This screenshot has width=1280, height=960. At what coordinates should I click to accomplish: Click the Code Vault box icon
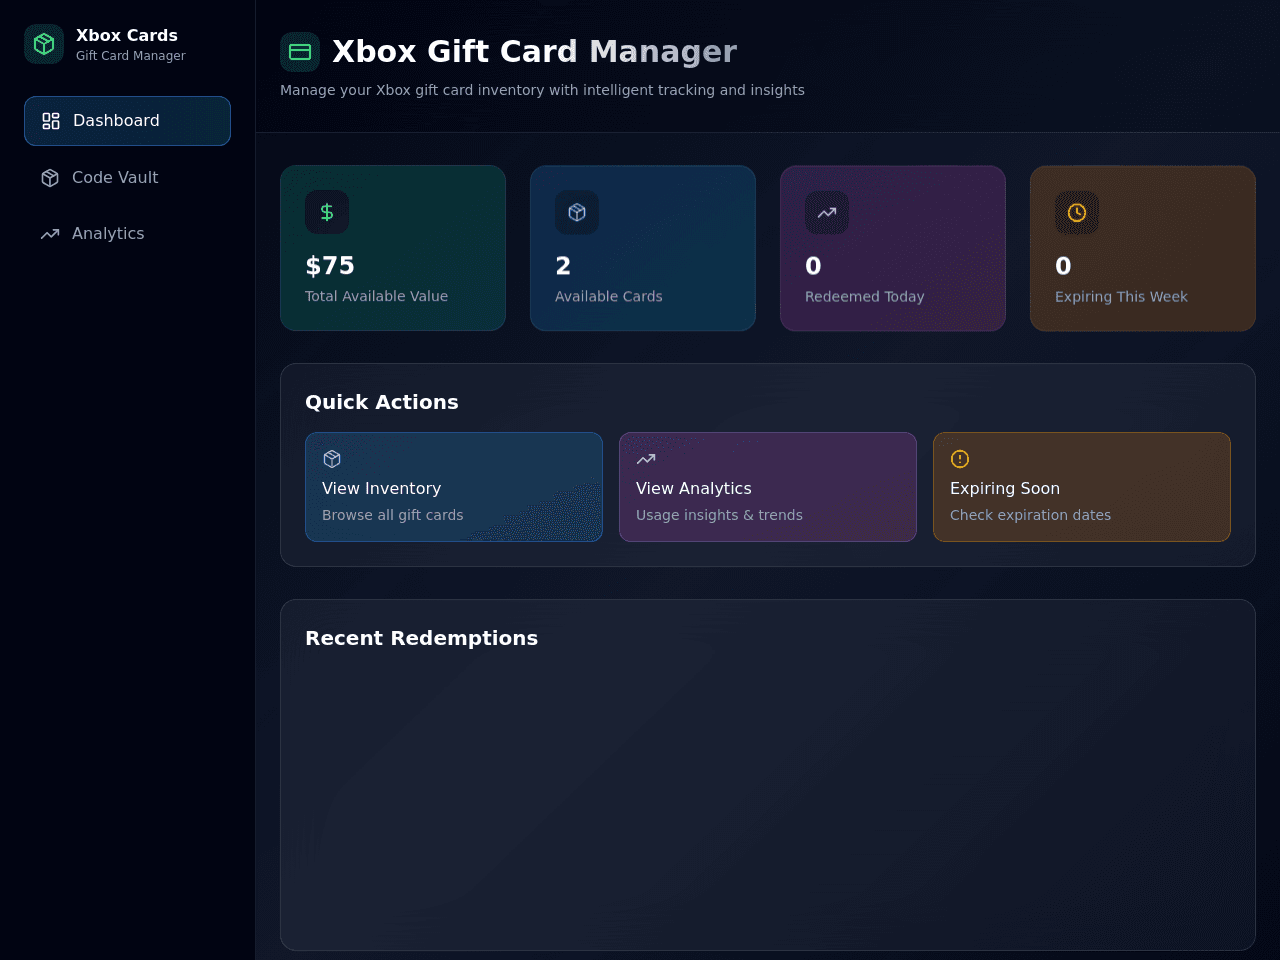pyautogui.click(x=50, y=178)
